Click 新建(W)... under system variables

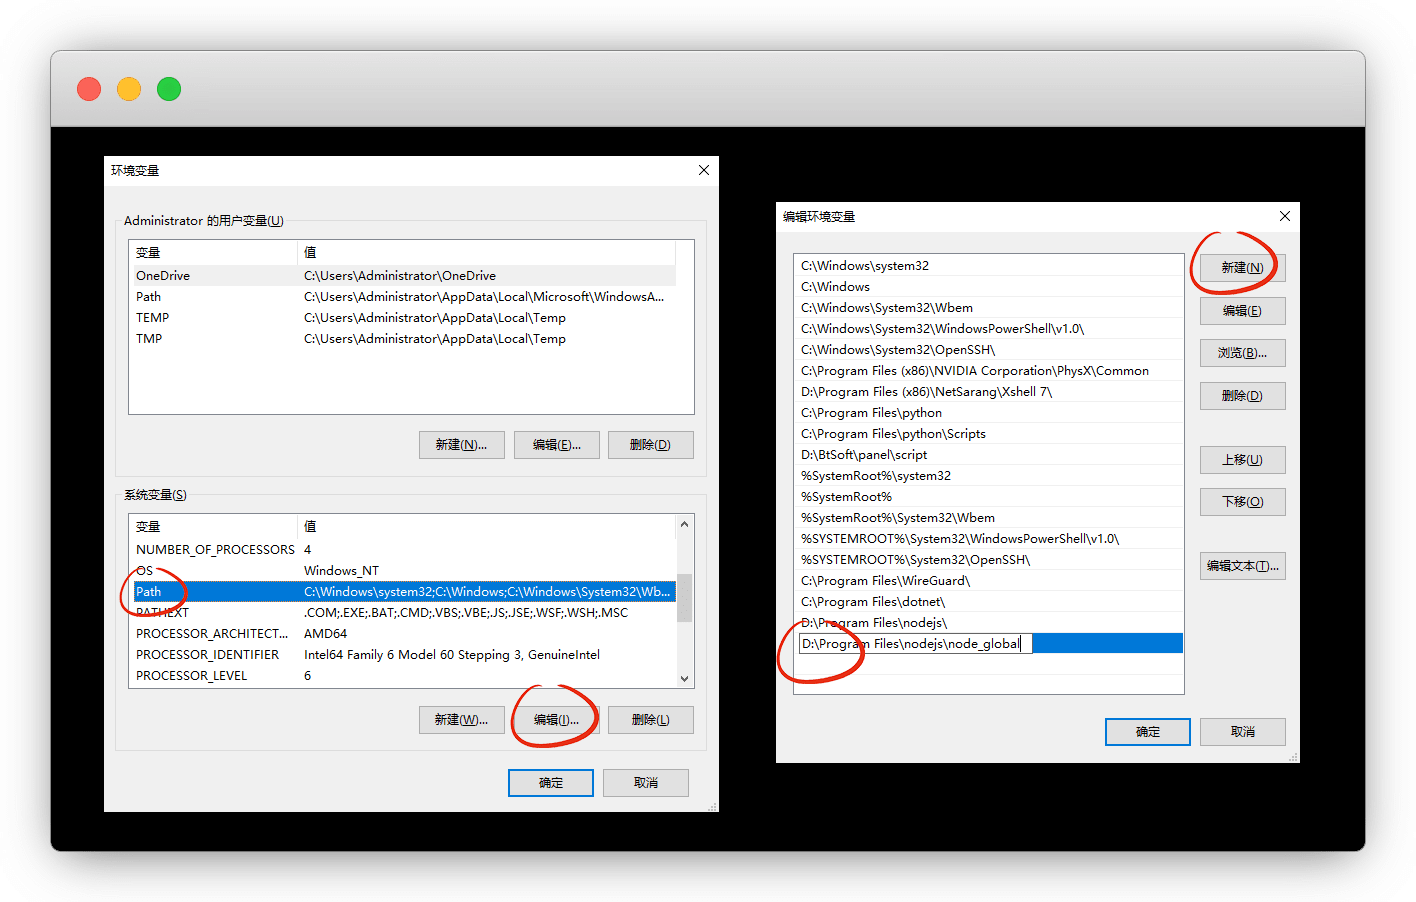[461, 720]
